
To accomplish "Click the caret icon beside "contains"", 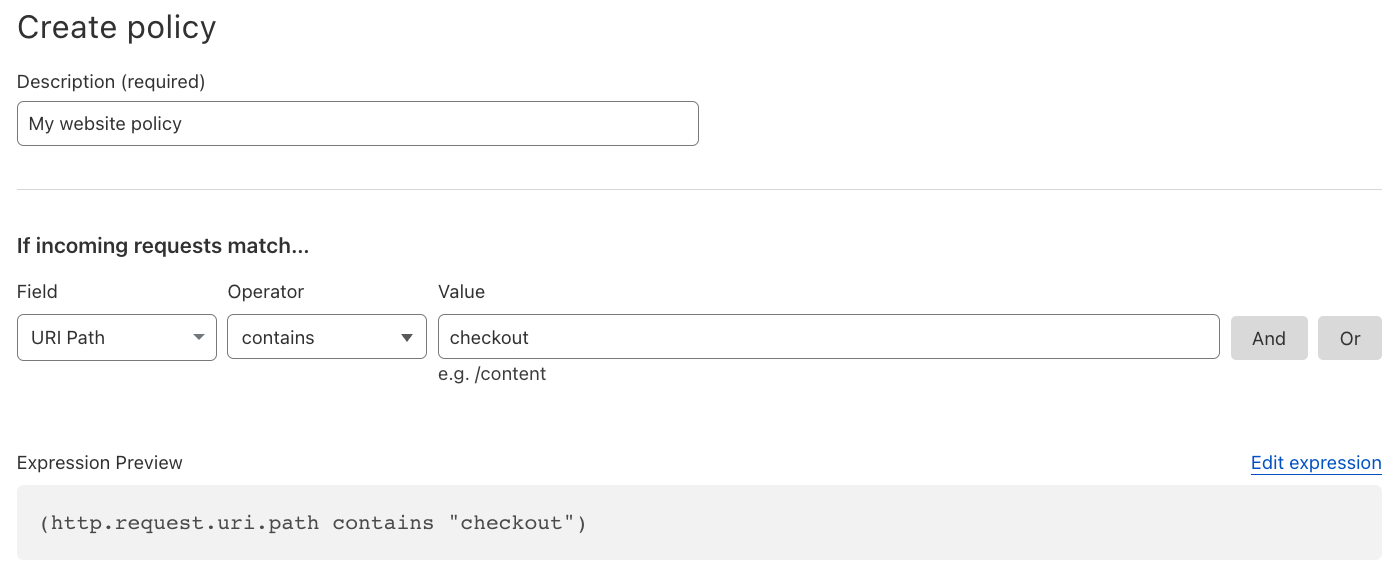I will coord(407,338).
